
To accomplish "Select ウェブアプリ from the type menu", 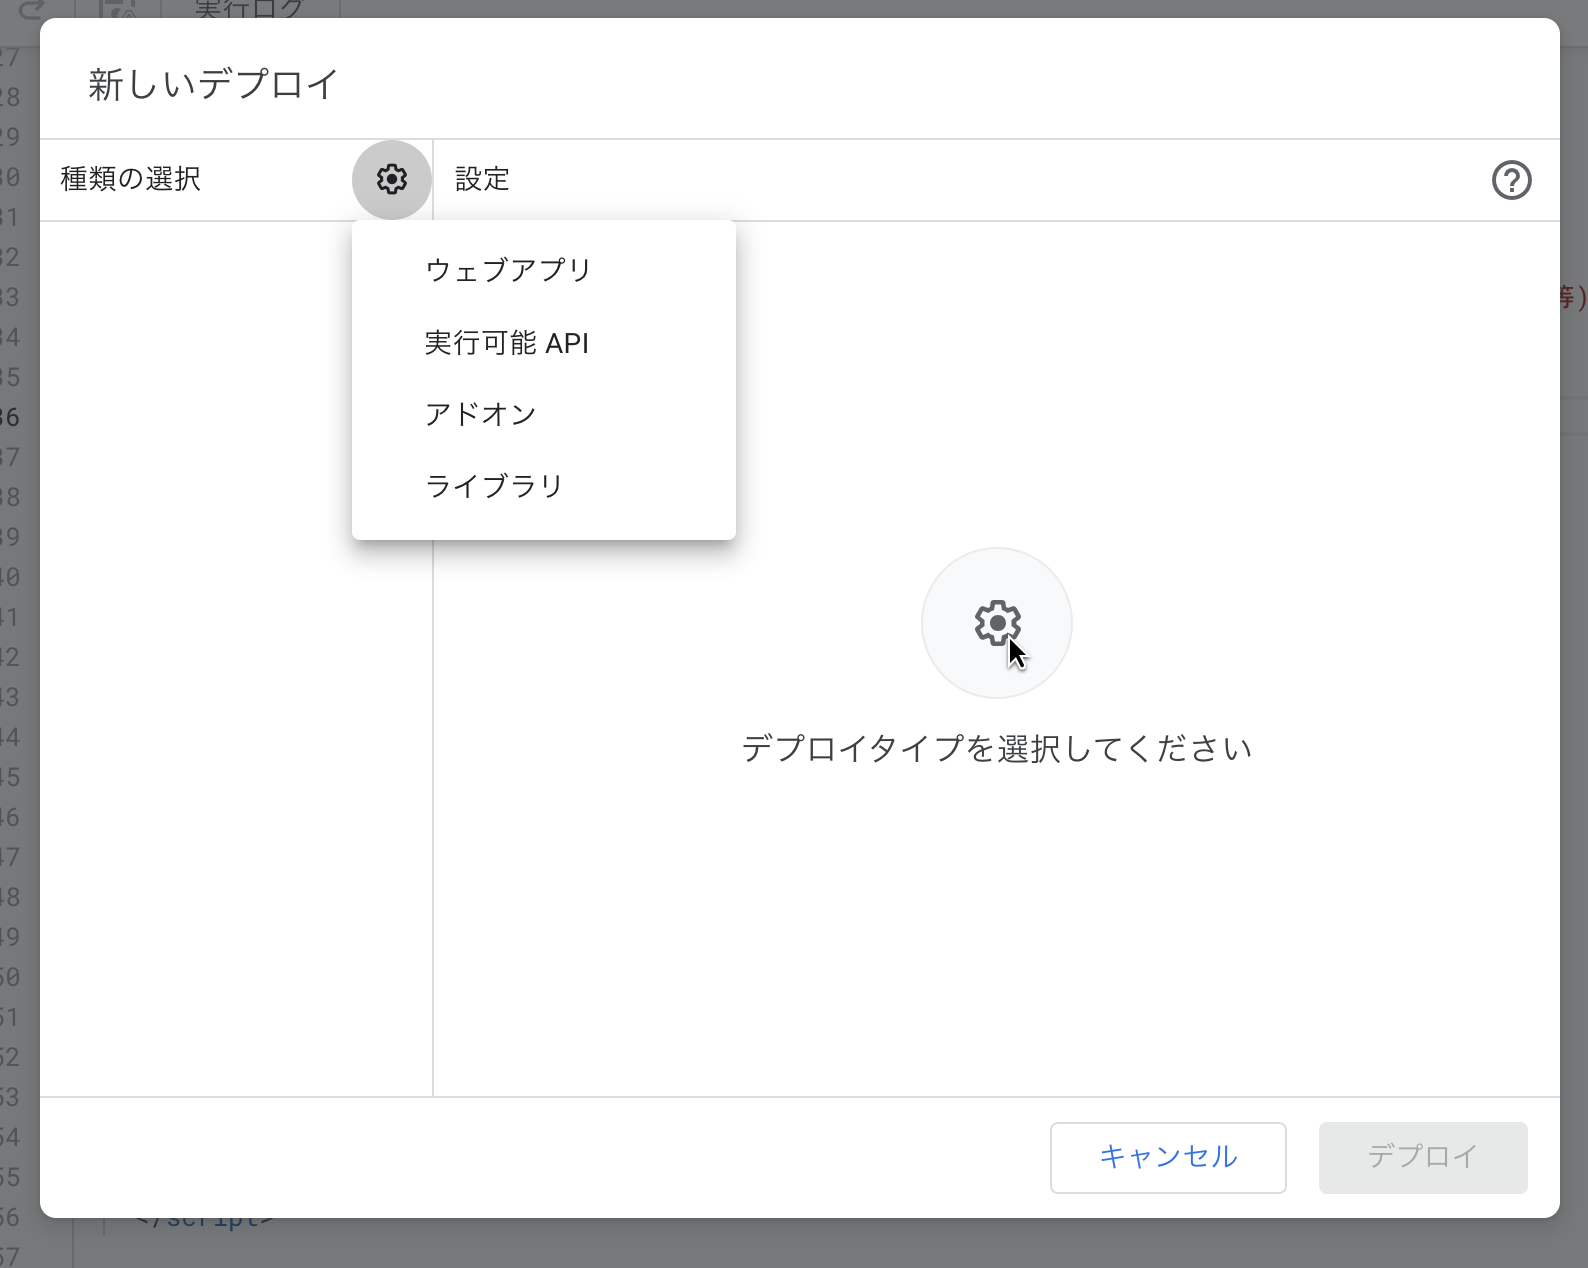I will [x=544, y=270].
